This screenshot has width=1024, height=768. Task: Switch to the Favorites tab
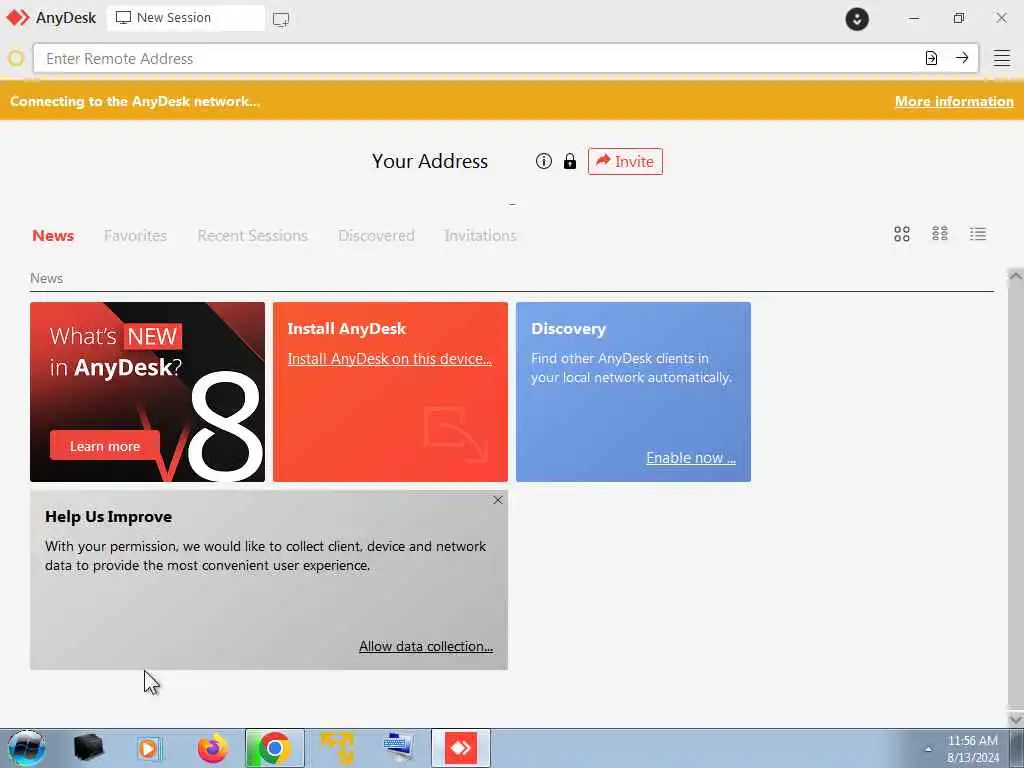tap(135, 236)
